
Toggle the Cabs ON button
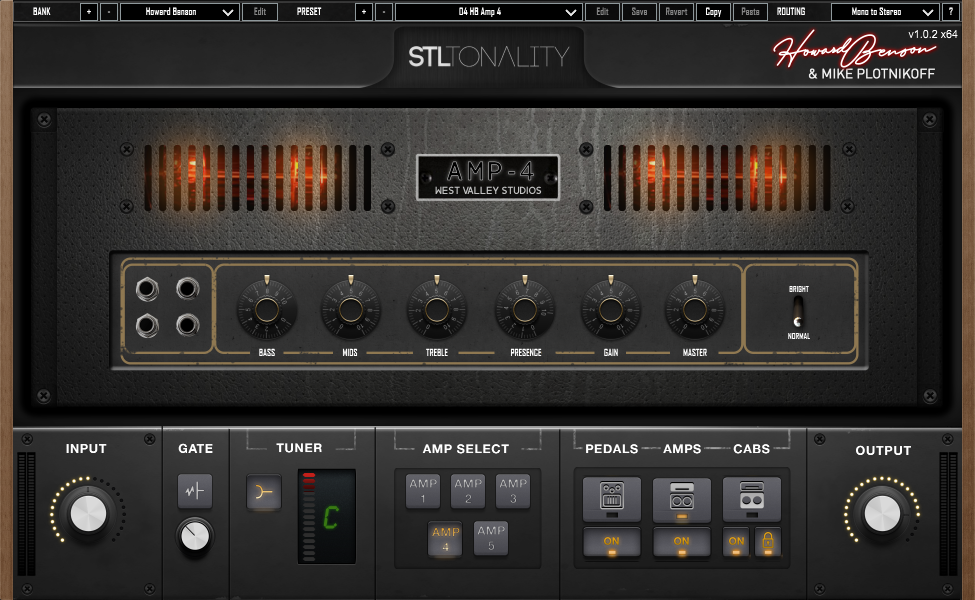tap(736, 542)
